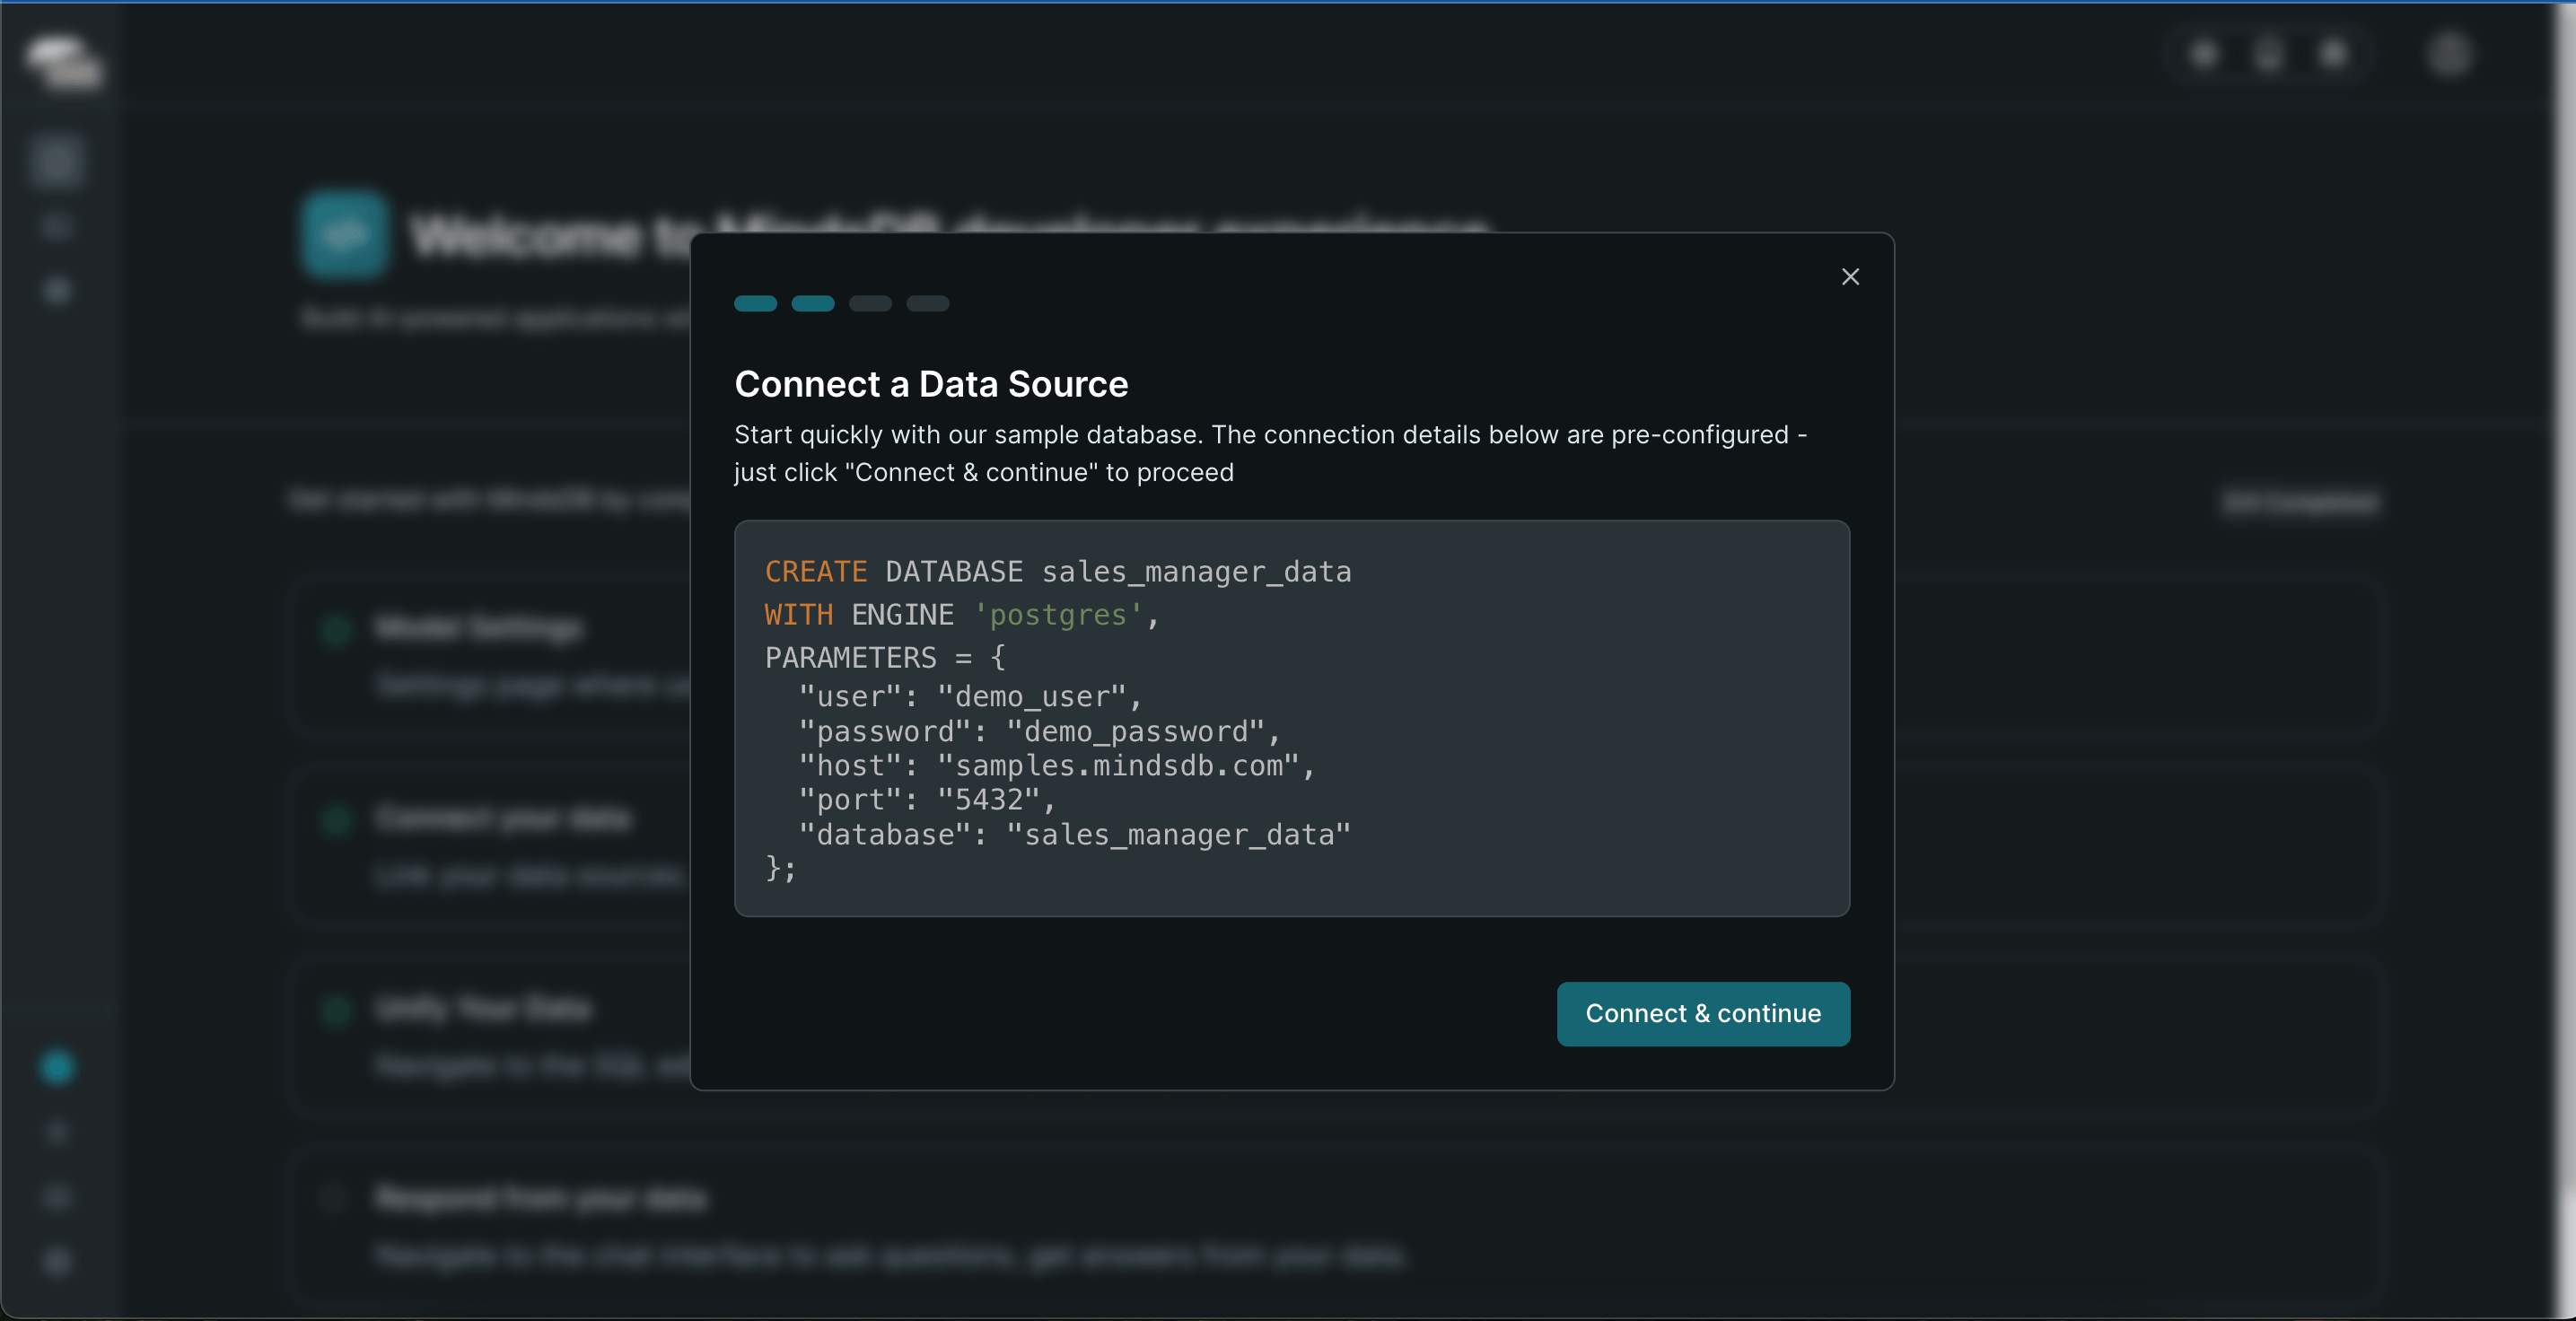
Task: Open the second icon in the left sidebar
Action: coord(57,226)
